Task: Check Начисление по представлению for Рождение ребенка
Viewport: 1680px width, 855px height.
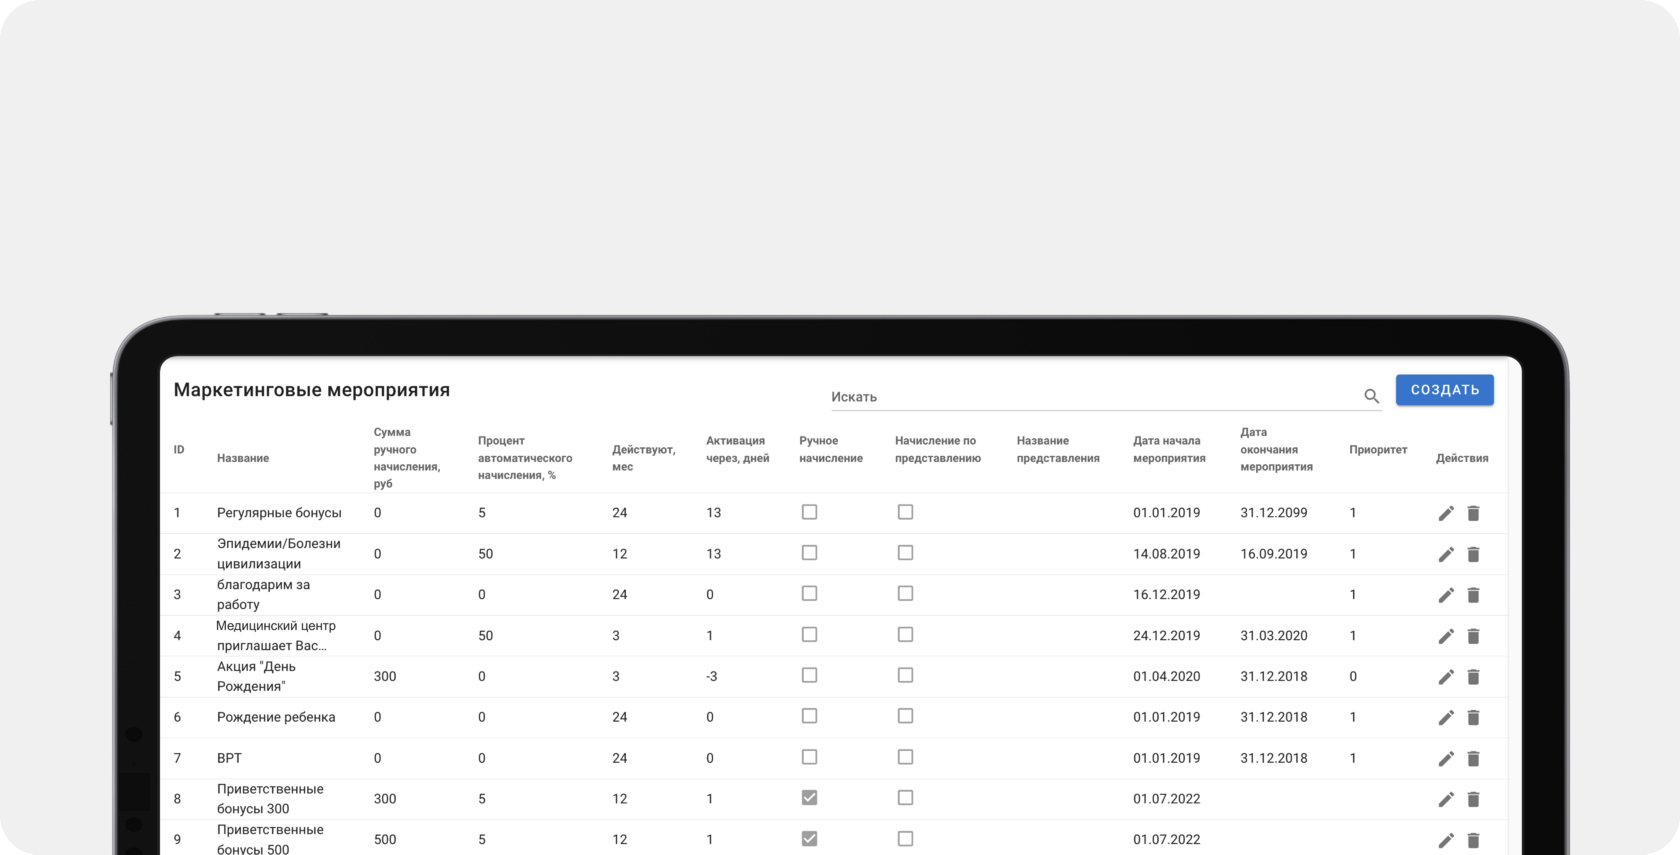Action: tap(906, 716)
